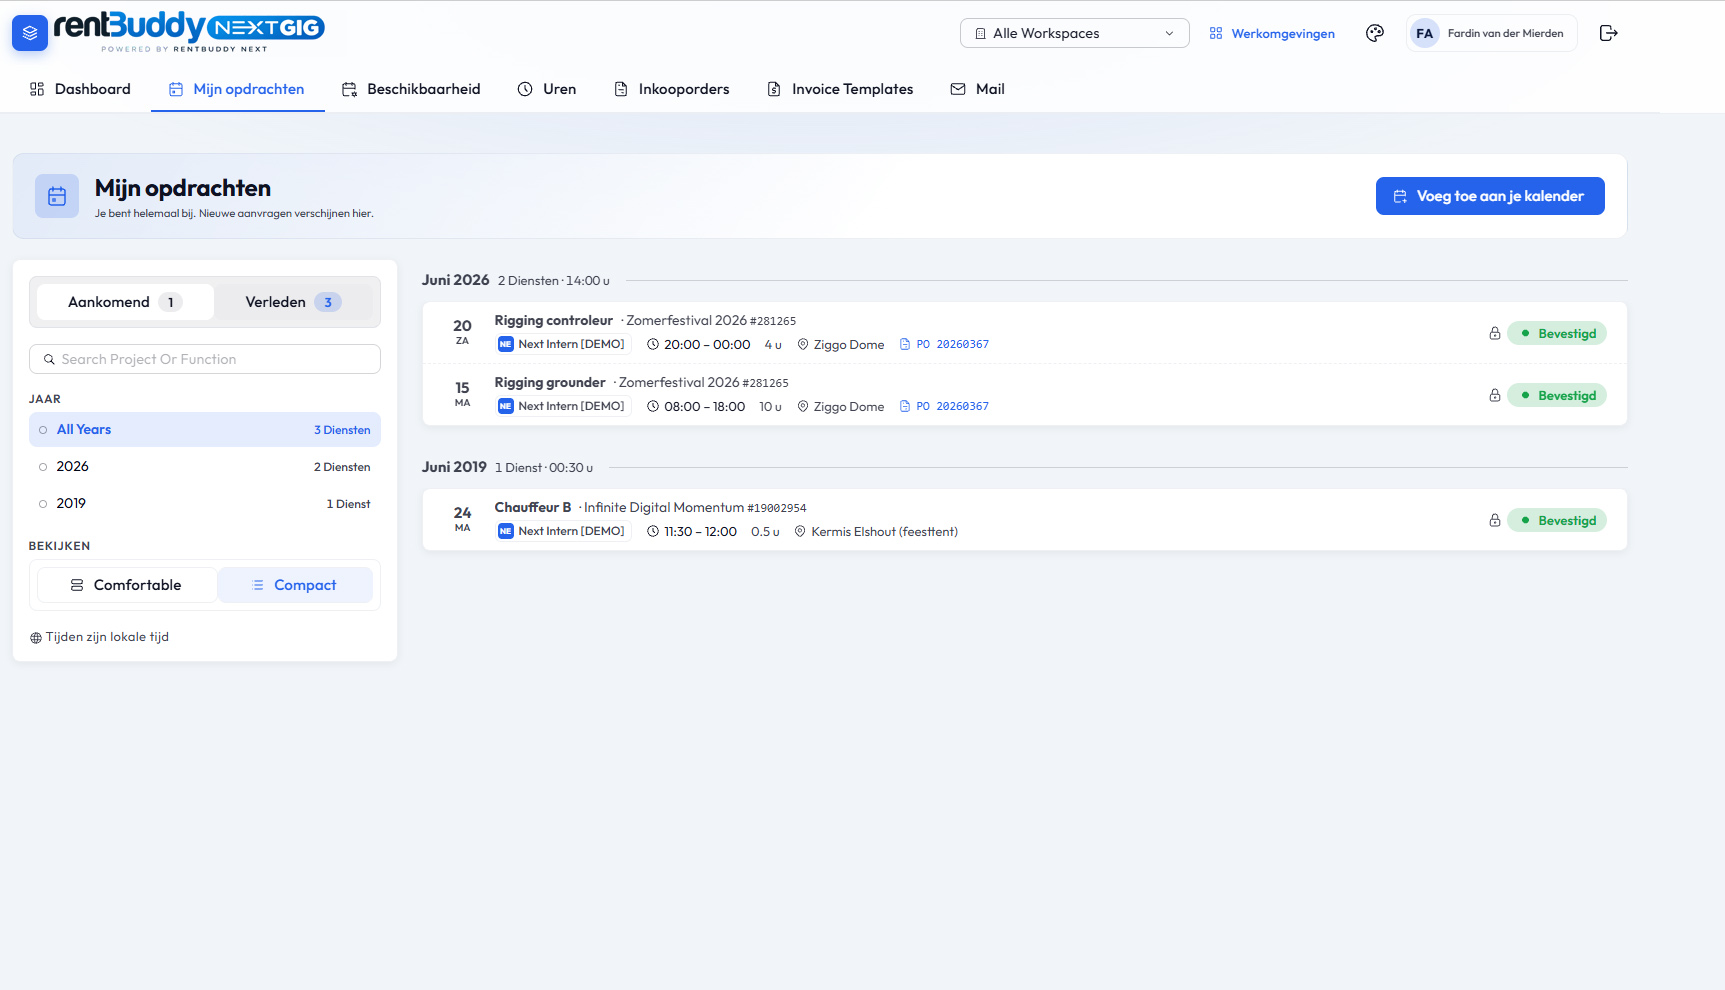Click calendar icon beside Mijn opdrachten heading

[57, 196]
